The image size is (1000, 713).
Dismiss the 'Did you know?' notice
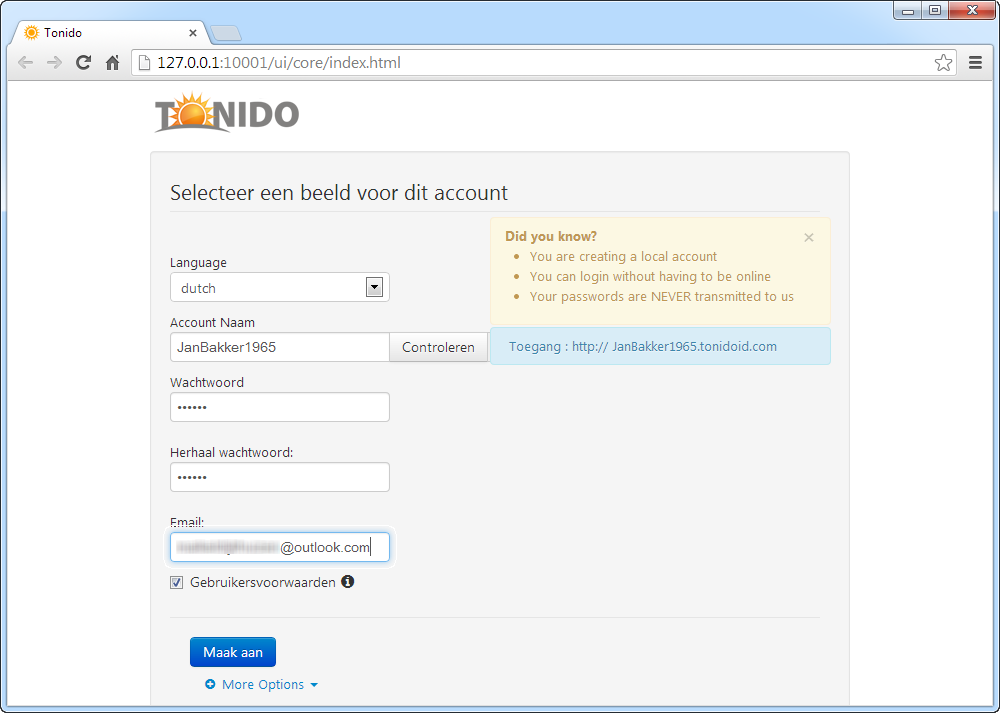click(x=809, y=237)
